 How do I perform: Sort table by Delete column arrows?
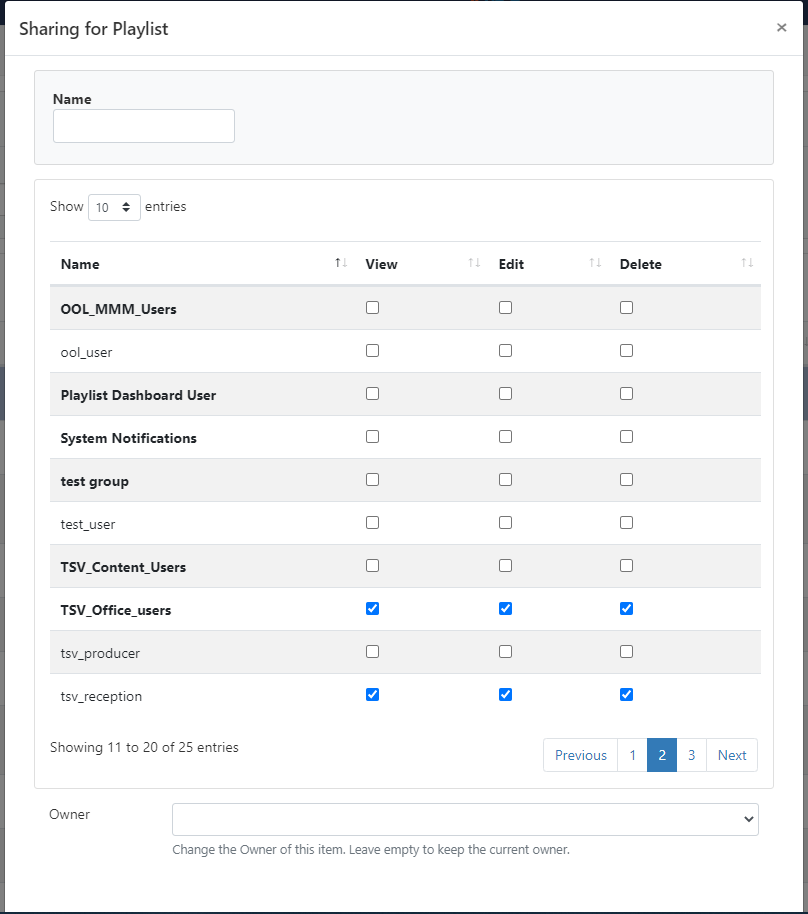[747, 263]
